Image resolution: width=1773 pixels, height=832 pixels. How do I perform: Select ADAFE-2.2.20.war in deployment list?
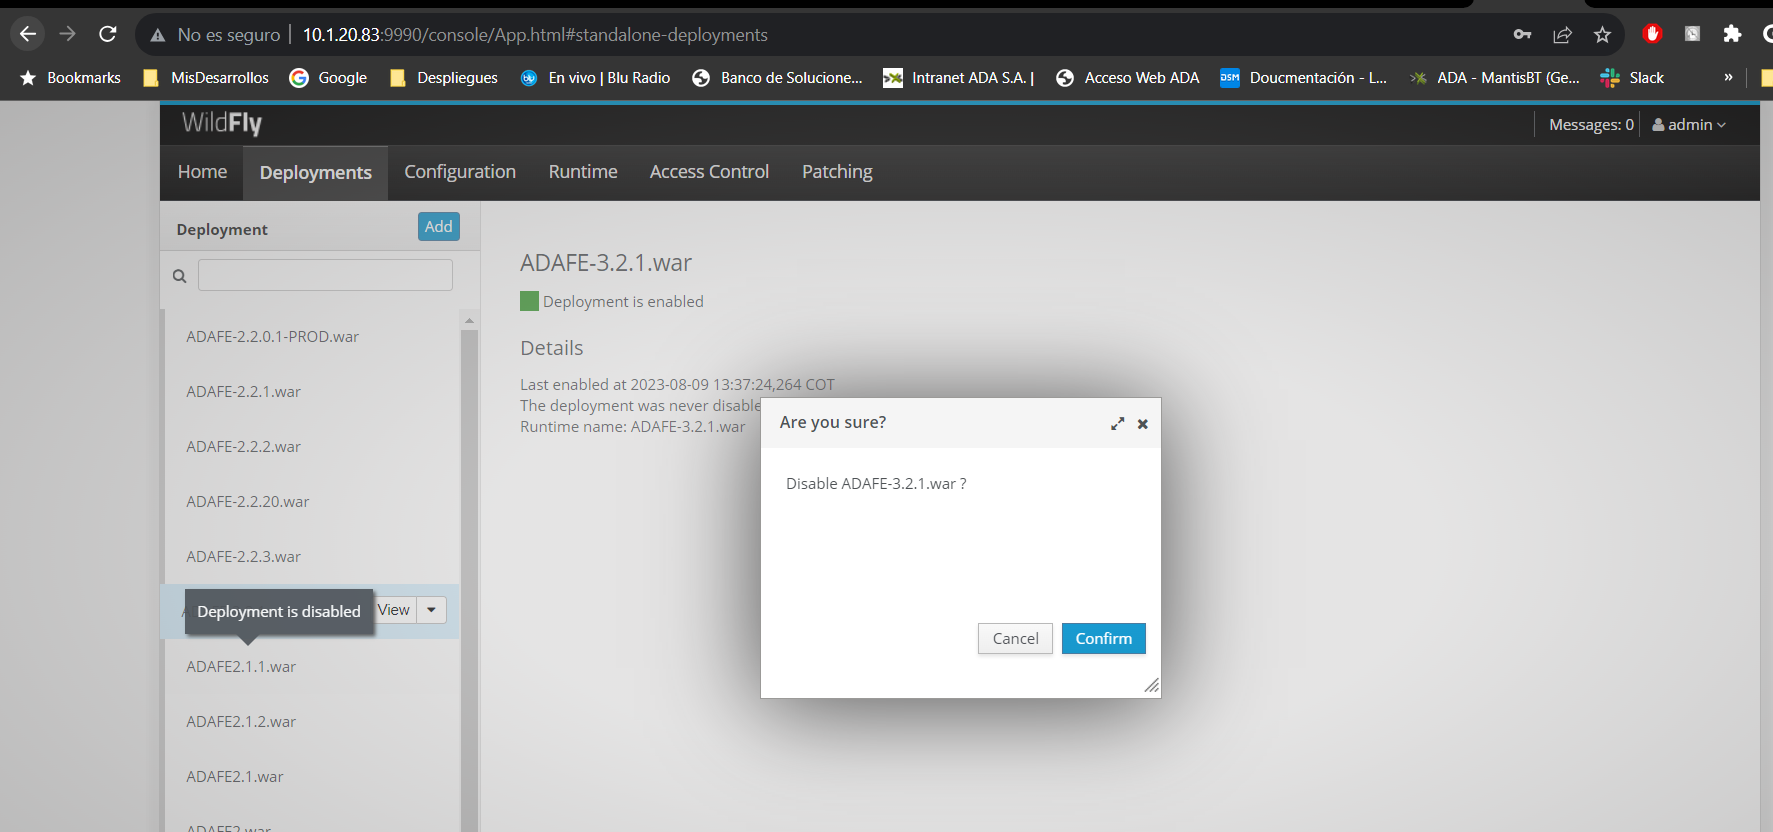(x=248, y=502)
